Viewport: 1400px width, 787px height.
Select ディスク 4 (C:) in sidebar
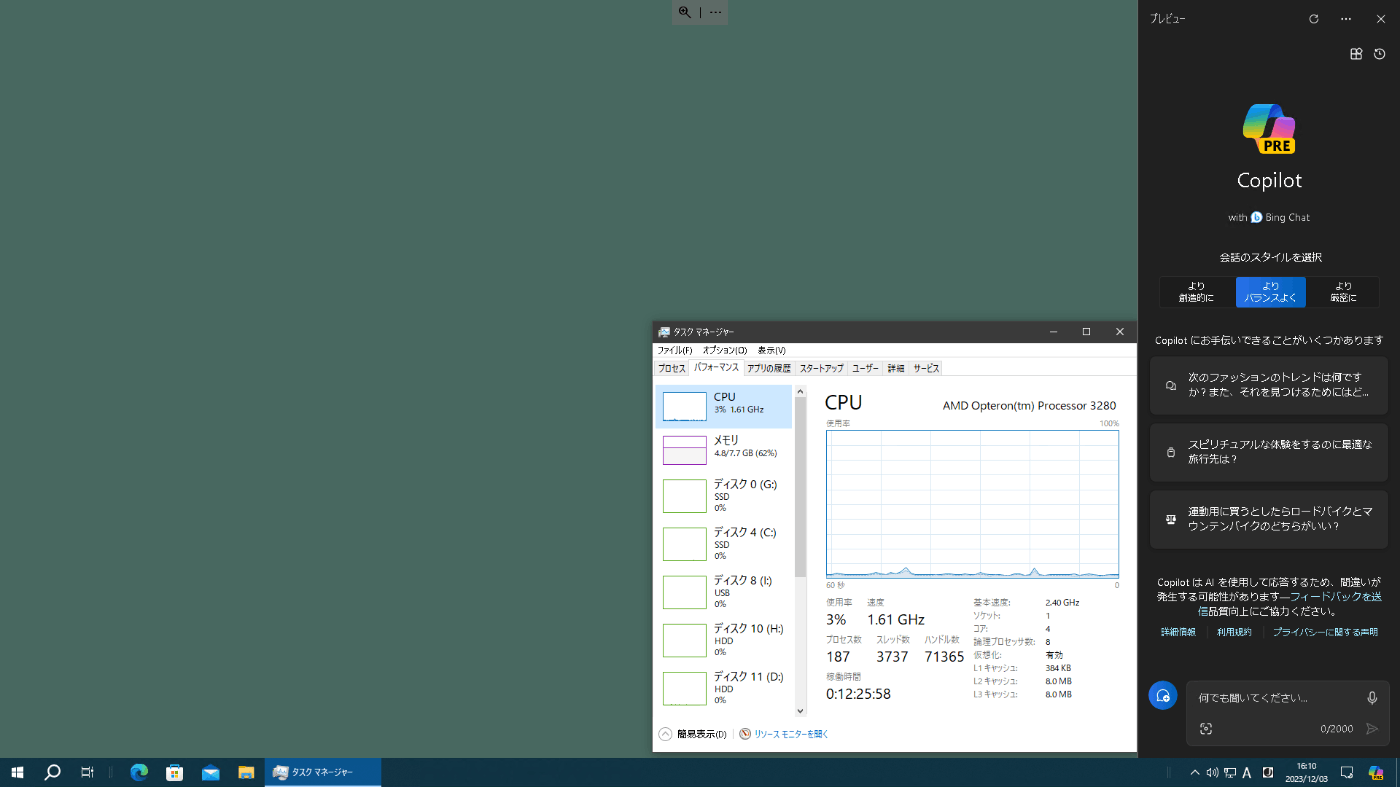(724, 544)
